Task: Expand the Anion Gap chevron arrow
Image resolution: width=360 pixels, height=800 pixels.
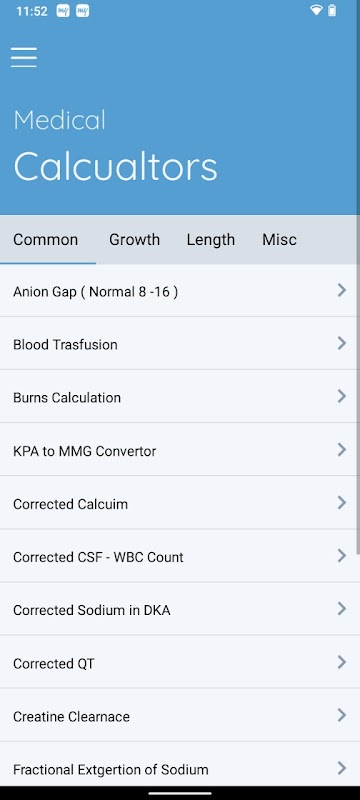Action: pos(342,290)
